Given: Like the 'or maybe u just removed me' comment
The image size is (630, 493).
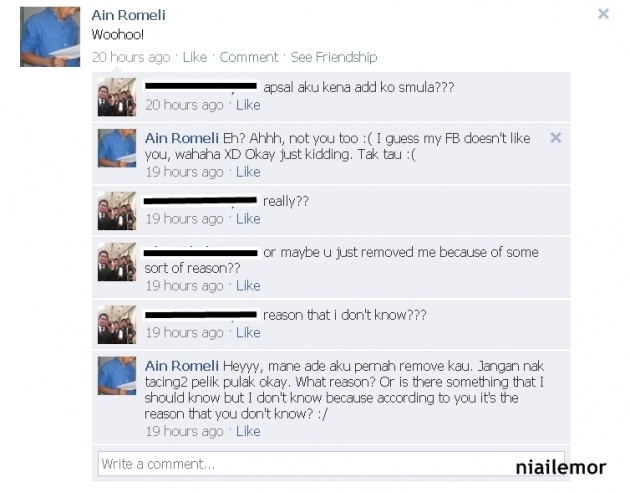Looking at the screenshot, I should (248, 286).
